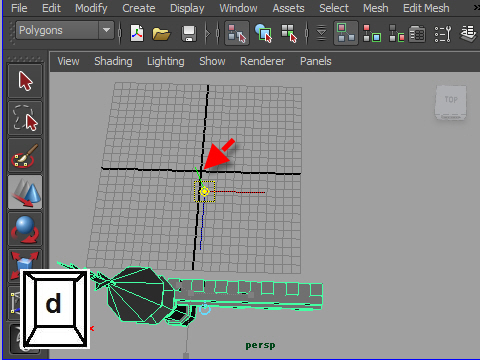Screen dimensions: 480x360
Task: Create a new scene
Action: (137, 33)
